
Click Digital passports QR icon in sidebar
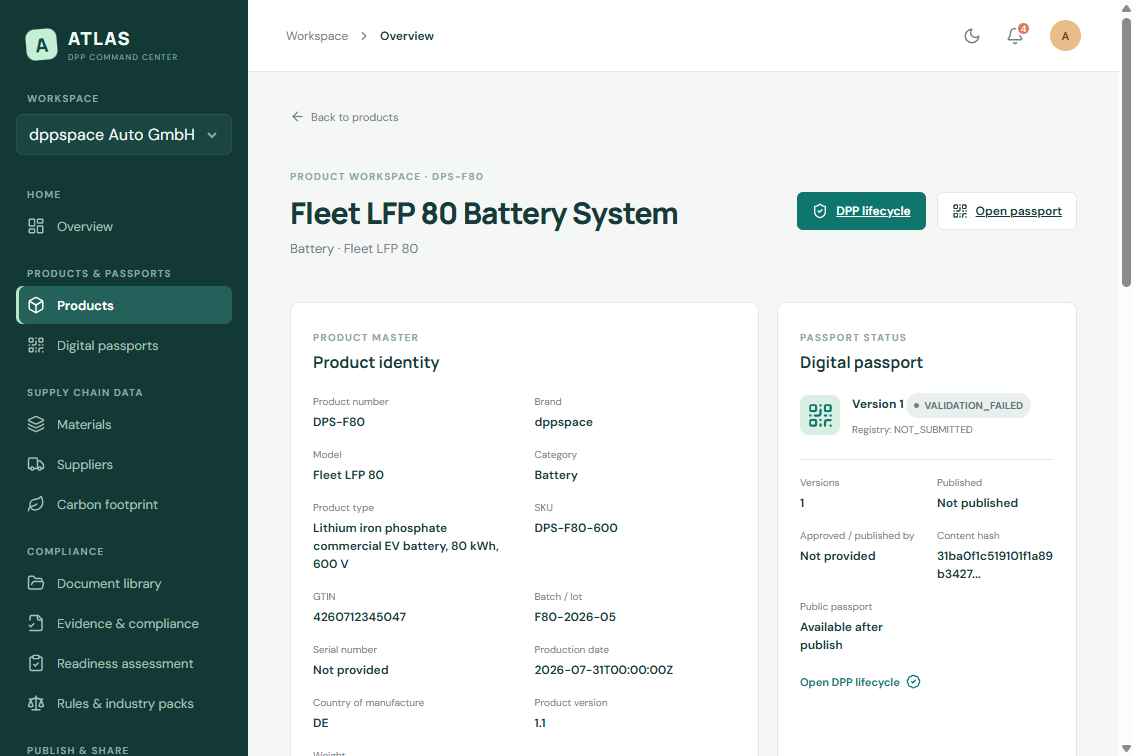tap(36, 346)
